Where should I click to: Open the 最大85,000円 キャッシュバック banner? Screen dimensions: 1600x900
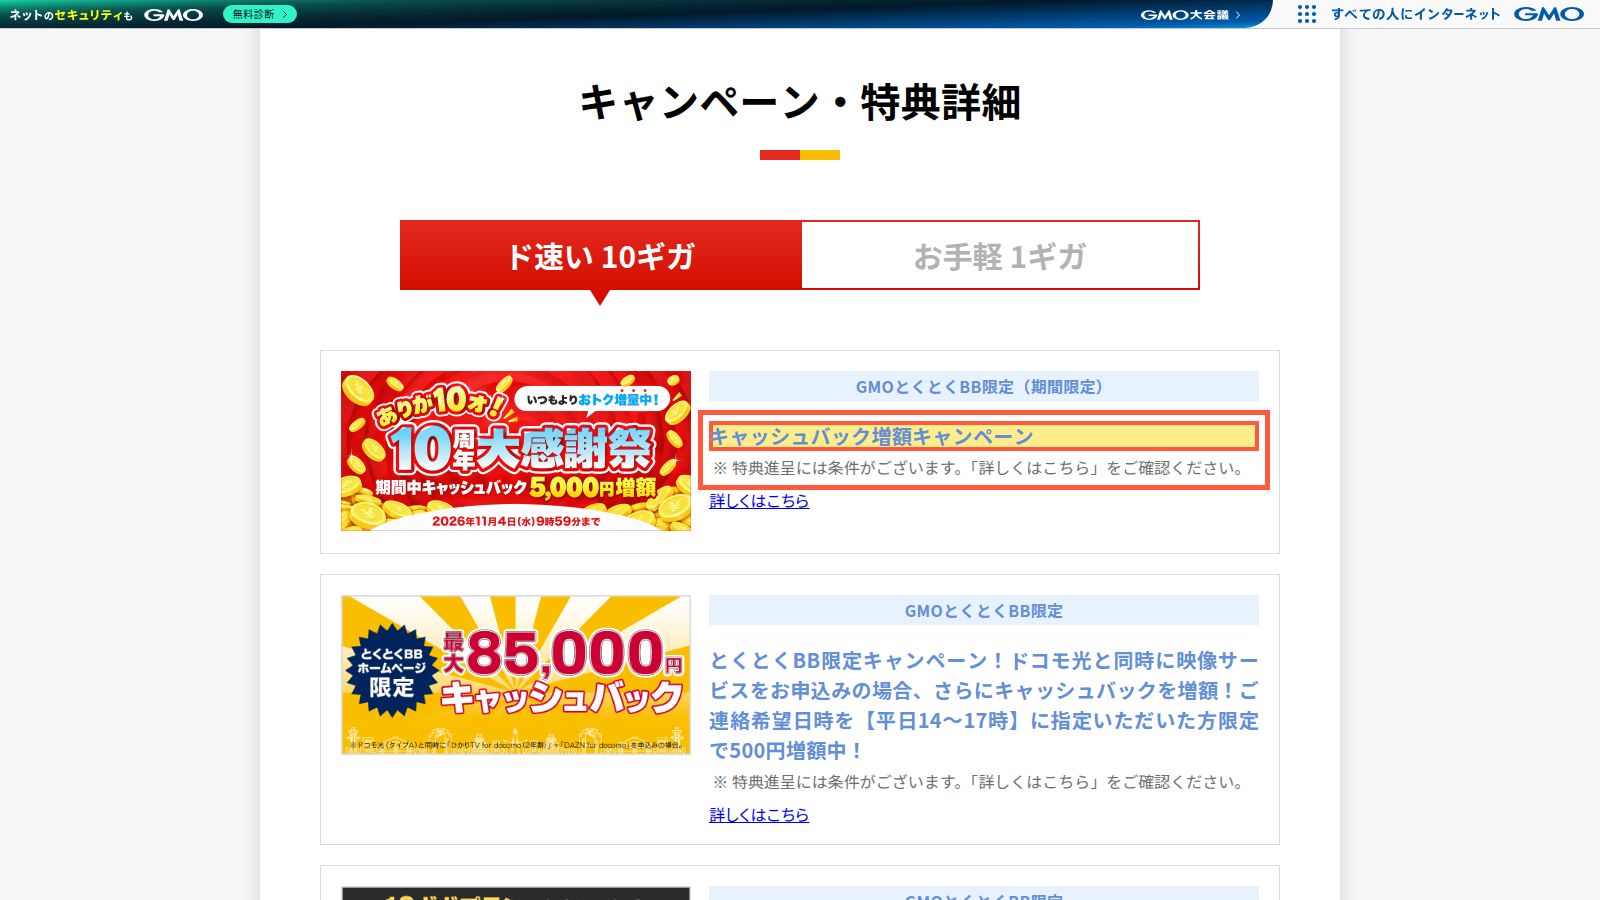tap(516, 675)
